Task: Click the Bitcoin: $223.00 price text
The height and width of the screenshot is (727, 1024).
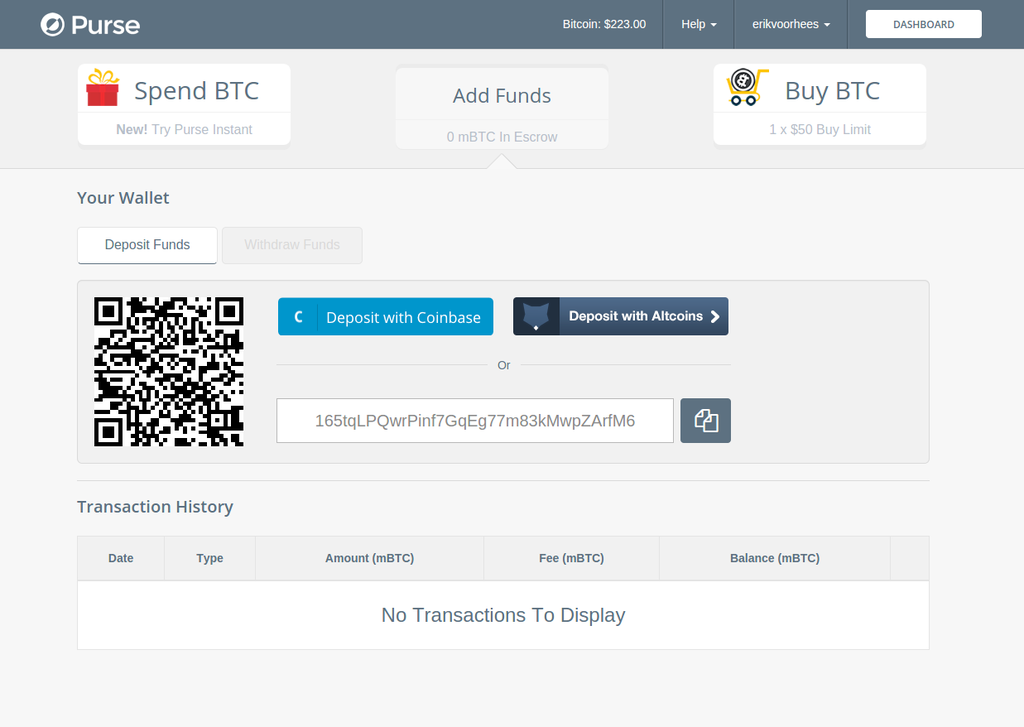Action: coord(604,24)
